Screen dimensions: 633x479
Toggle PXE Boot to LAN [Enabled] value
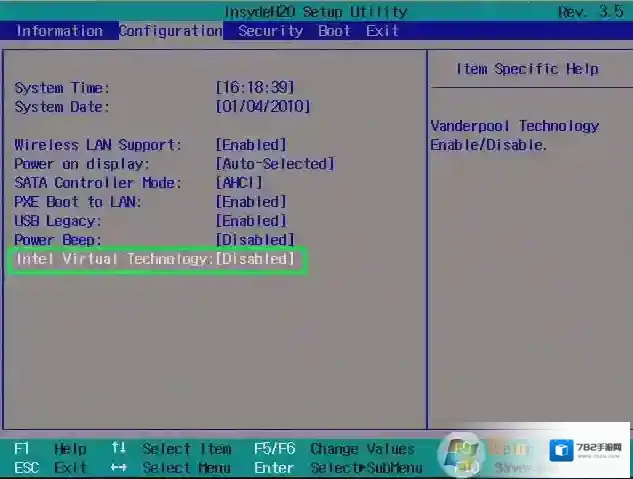[x=251, y=202]
